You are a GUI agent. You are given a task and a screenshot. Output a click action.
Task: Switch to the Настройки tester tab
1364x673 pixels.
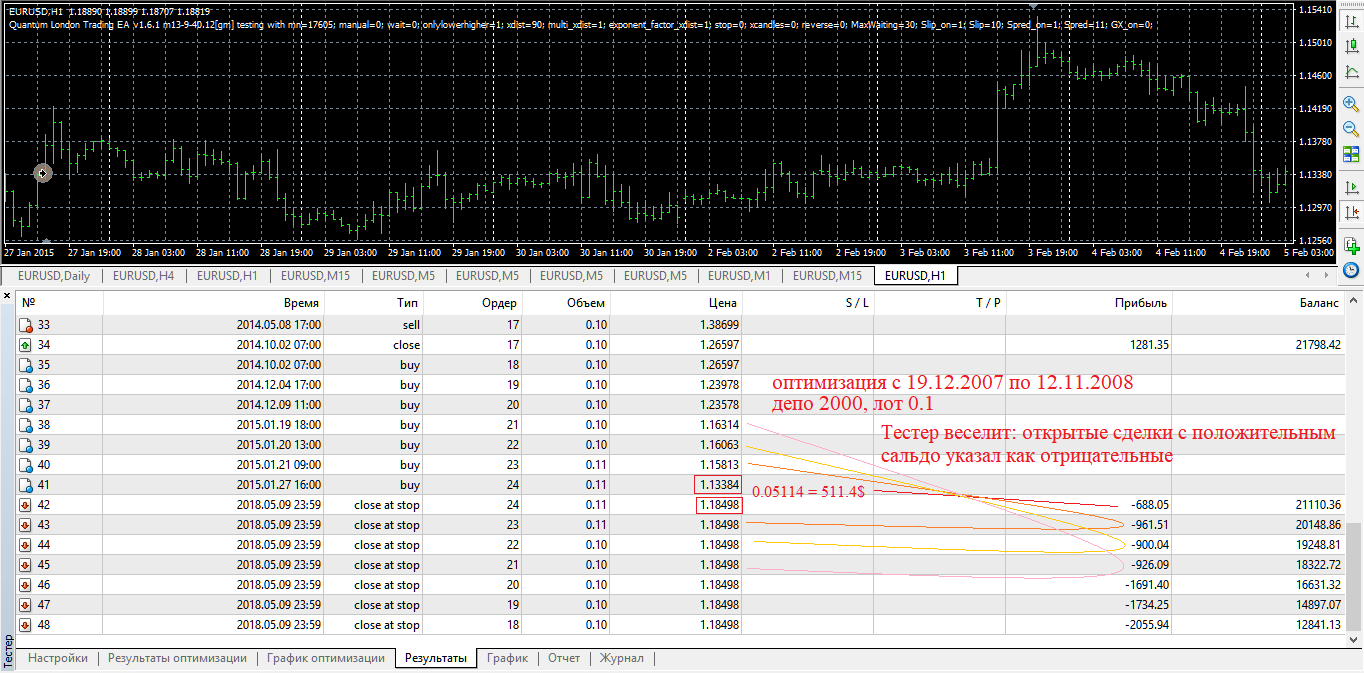click(x=58, y=658)
